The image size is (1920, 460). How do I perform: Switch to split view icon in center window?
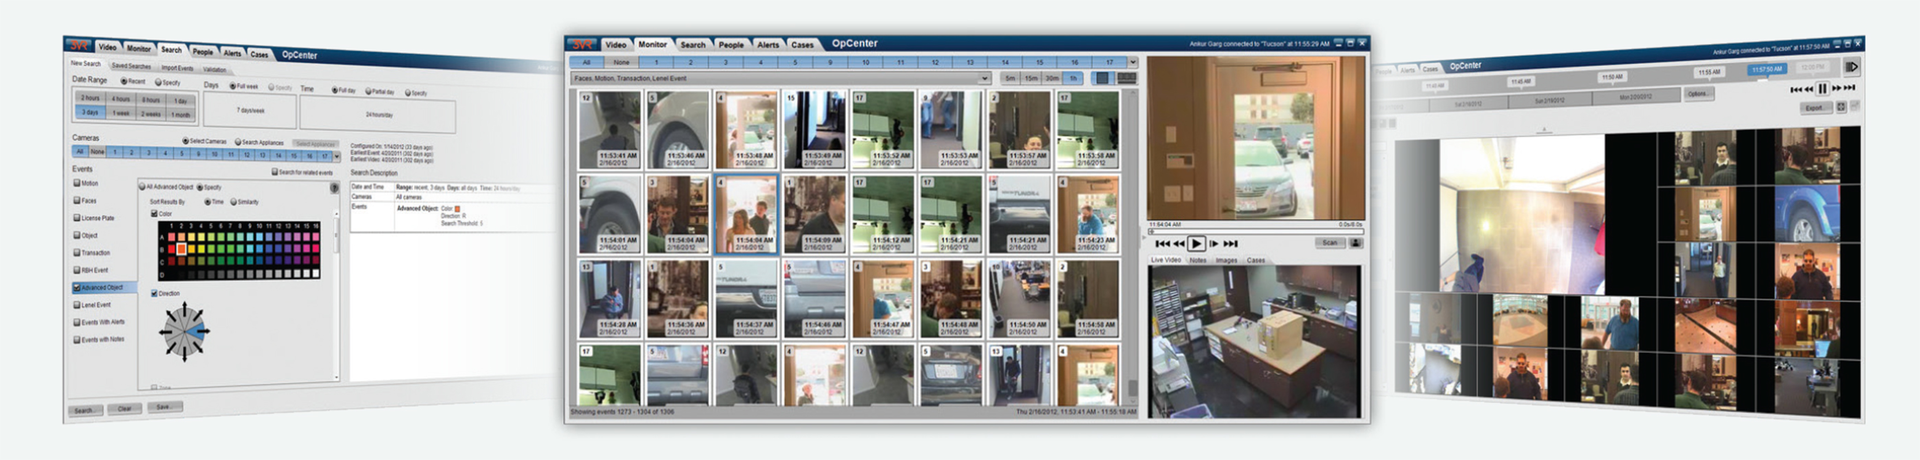click(1127, 78)
